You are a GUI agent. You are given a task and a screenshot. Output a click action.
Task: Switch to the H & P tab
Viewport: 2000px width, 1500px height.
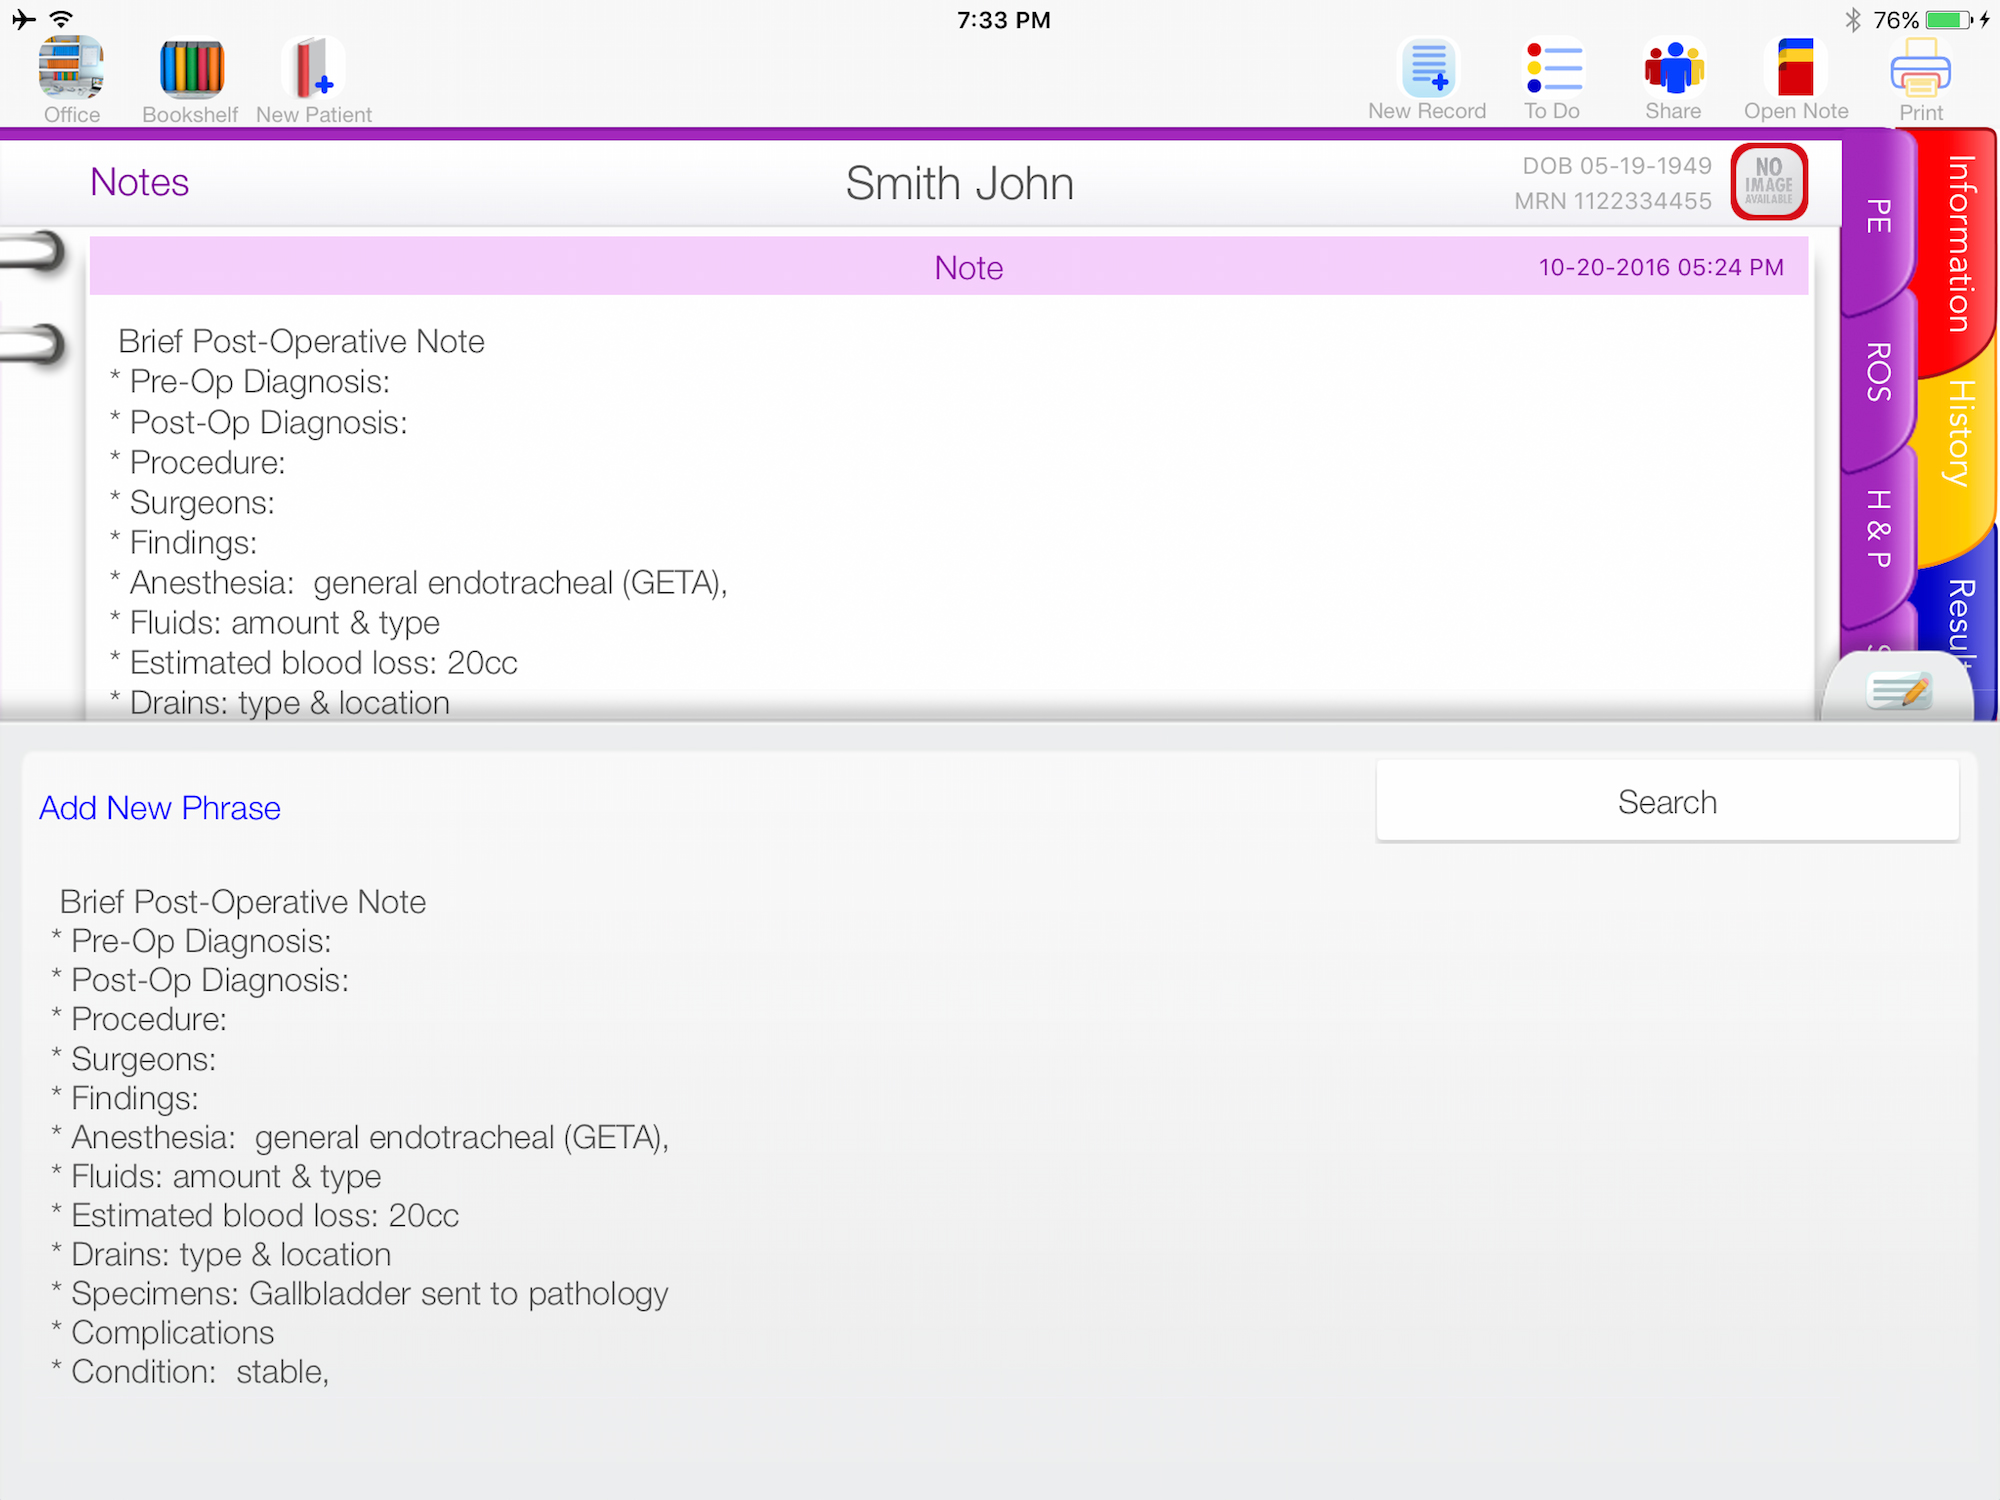1877,529
